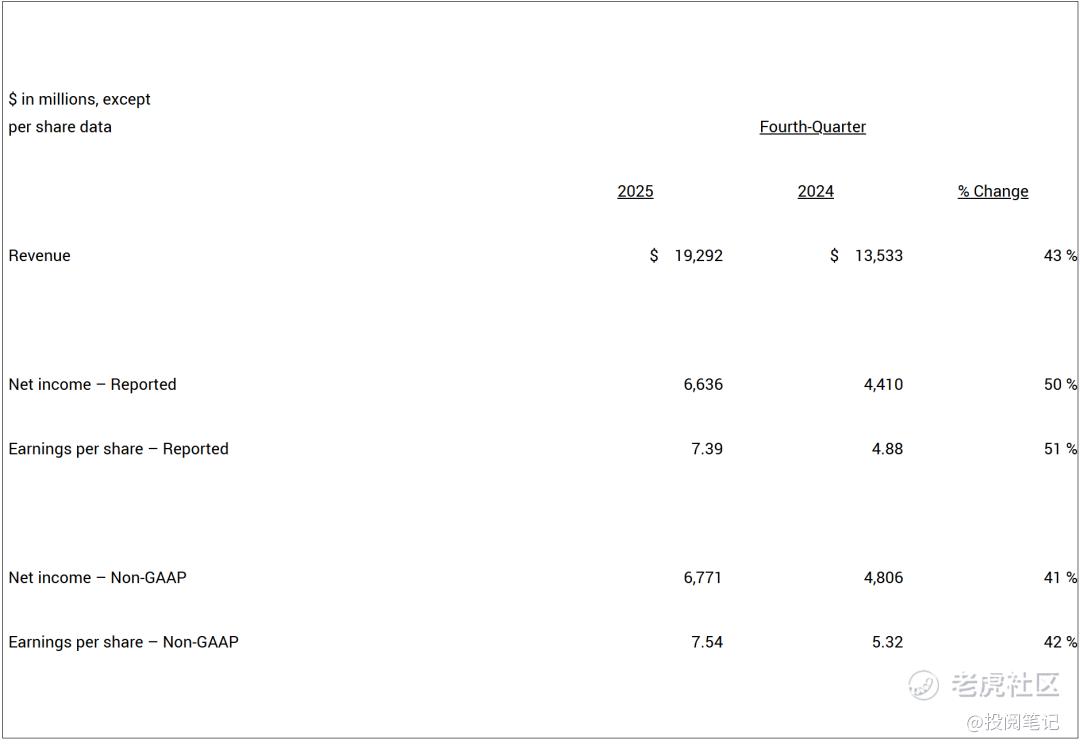Screen dimensions: 1080x747
Task: Click the 43 % revenue change cell
Action: 1060,255
